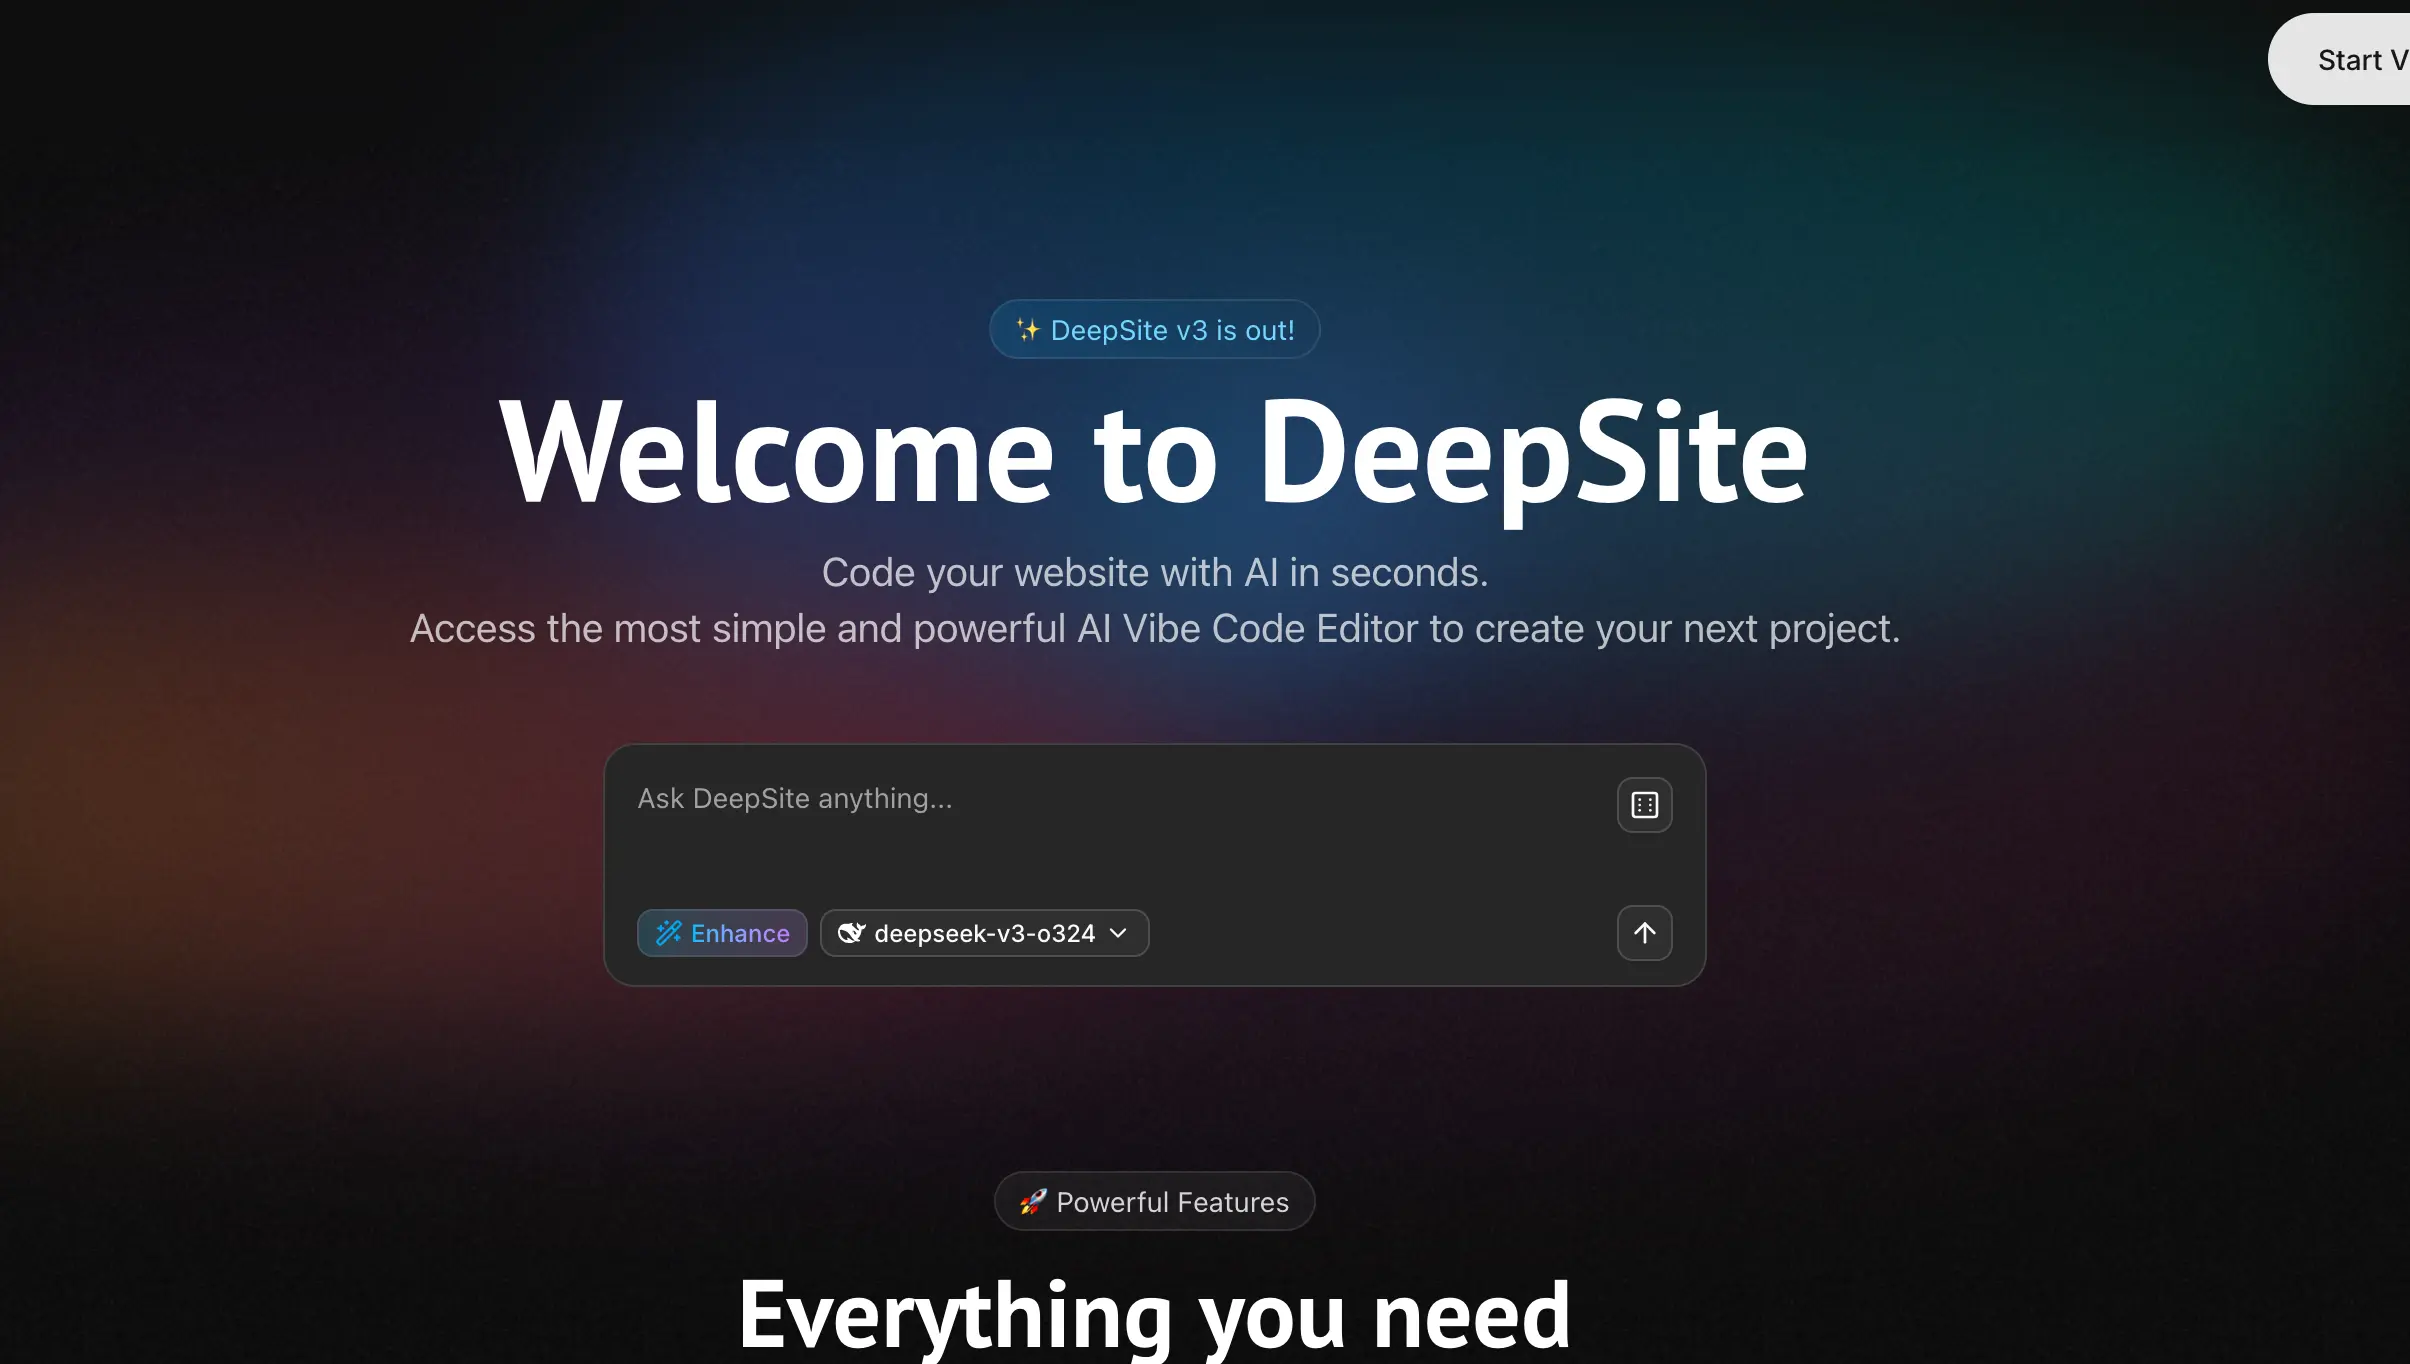
Task: Click the magic wand icon on Enhance
Action: point(668,933)
